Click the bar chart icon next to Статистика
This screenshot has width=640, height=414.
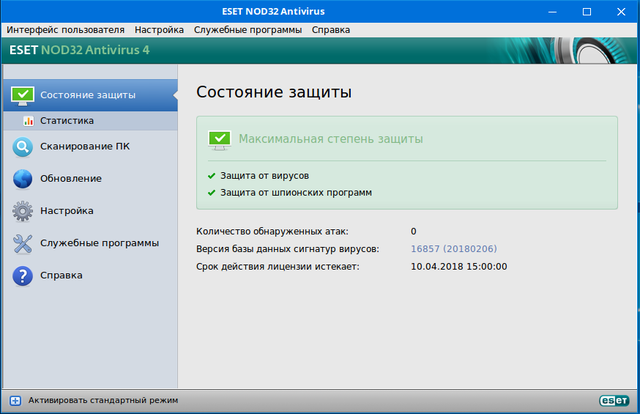tap(28, 121)
